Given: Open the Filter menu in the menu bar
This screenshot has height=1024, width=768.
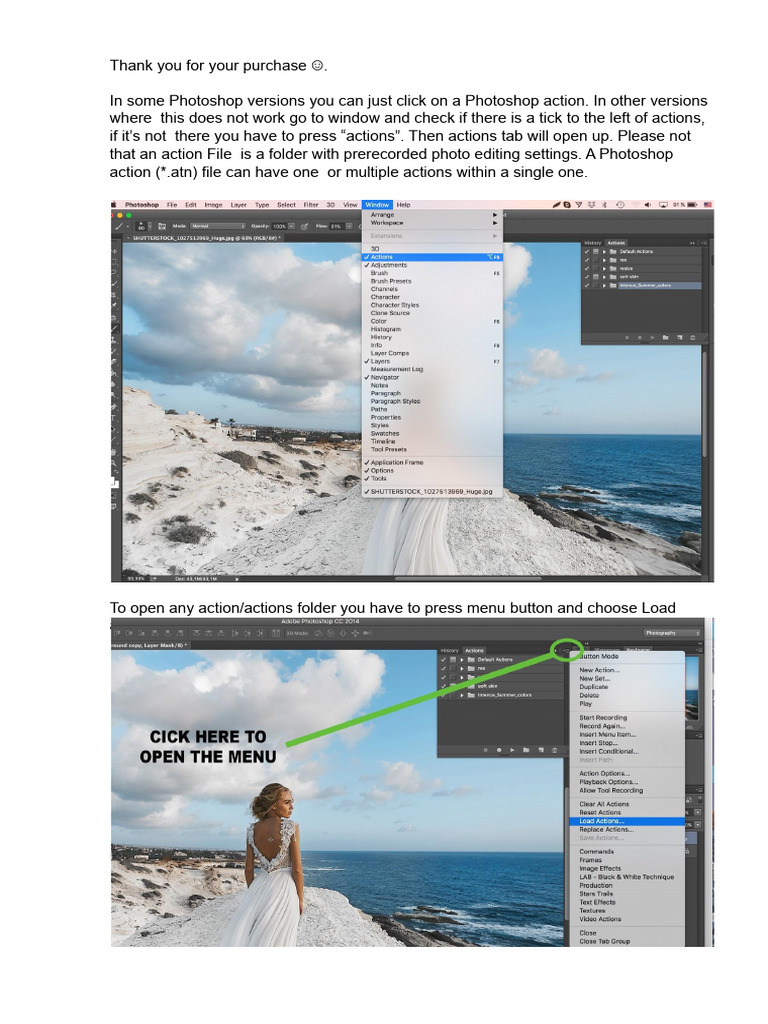Looking at the screenshot, I should click(x=311, y=204).
